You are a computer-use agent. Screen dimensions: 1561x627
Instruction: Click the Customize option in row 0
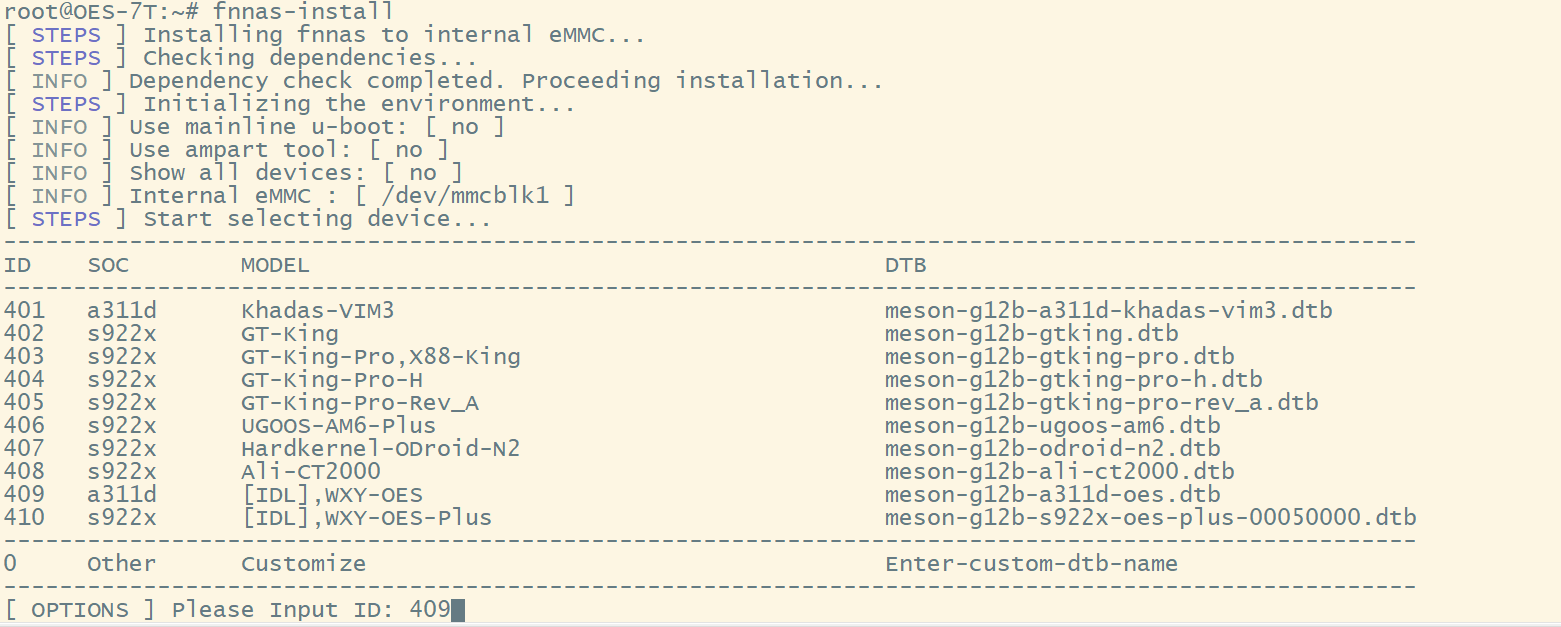point(303,564)
